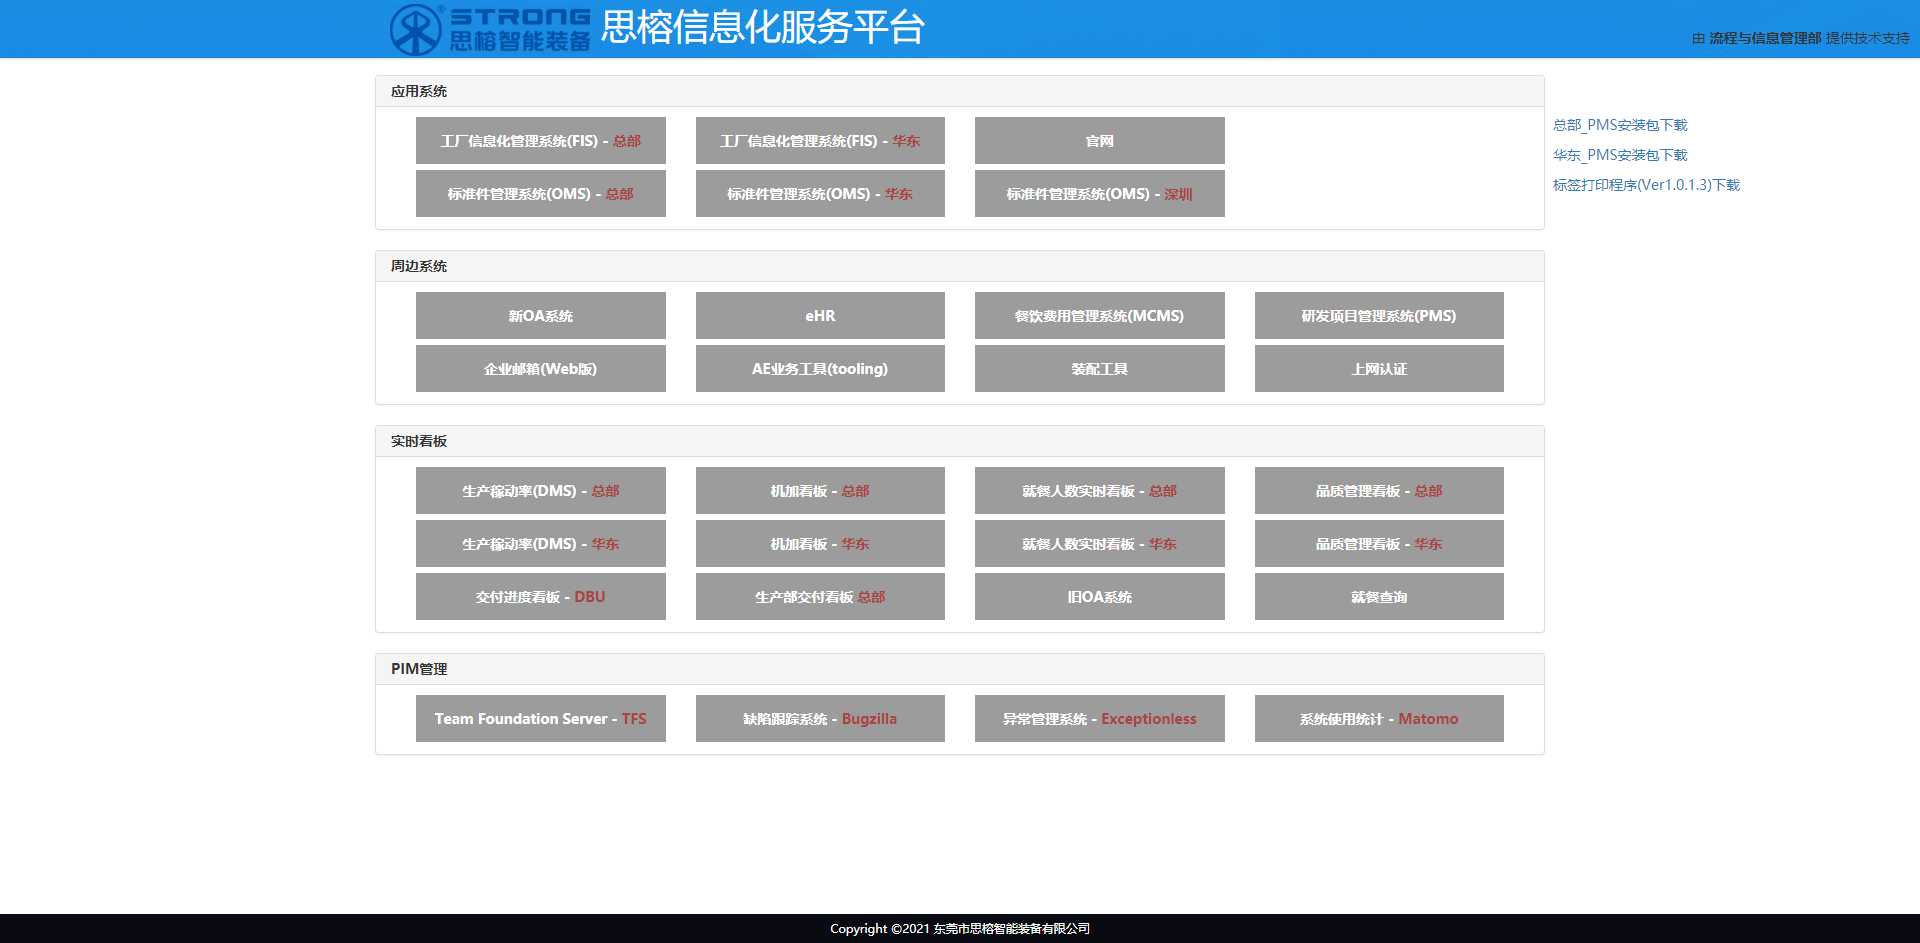Click the Copyright ©2021 footer text
1920x943 pixels.
click(x=960, y=929)
